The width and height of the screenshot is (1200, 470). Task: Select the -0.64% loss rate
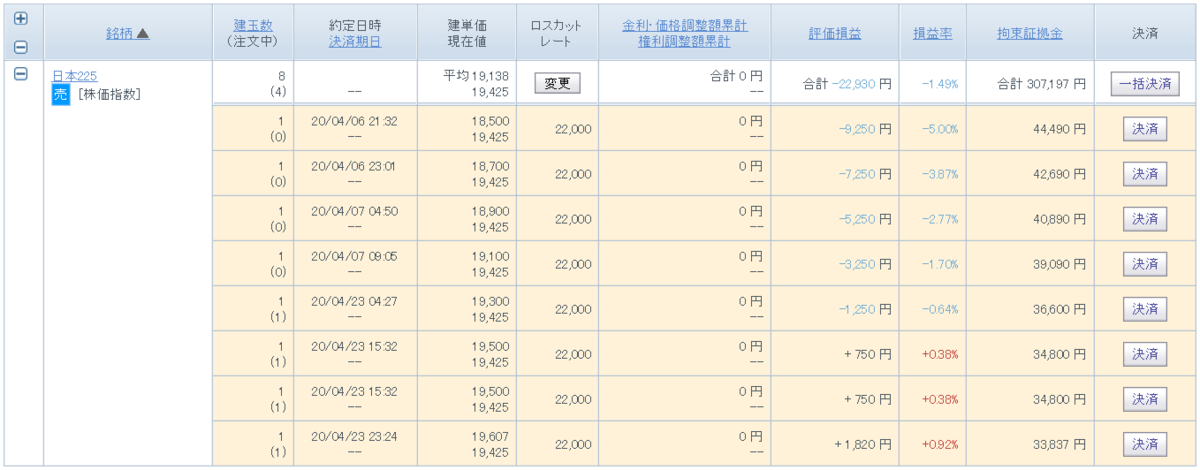coord(940,308)
